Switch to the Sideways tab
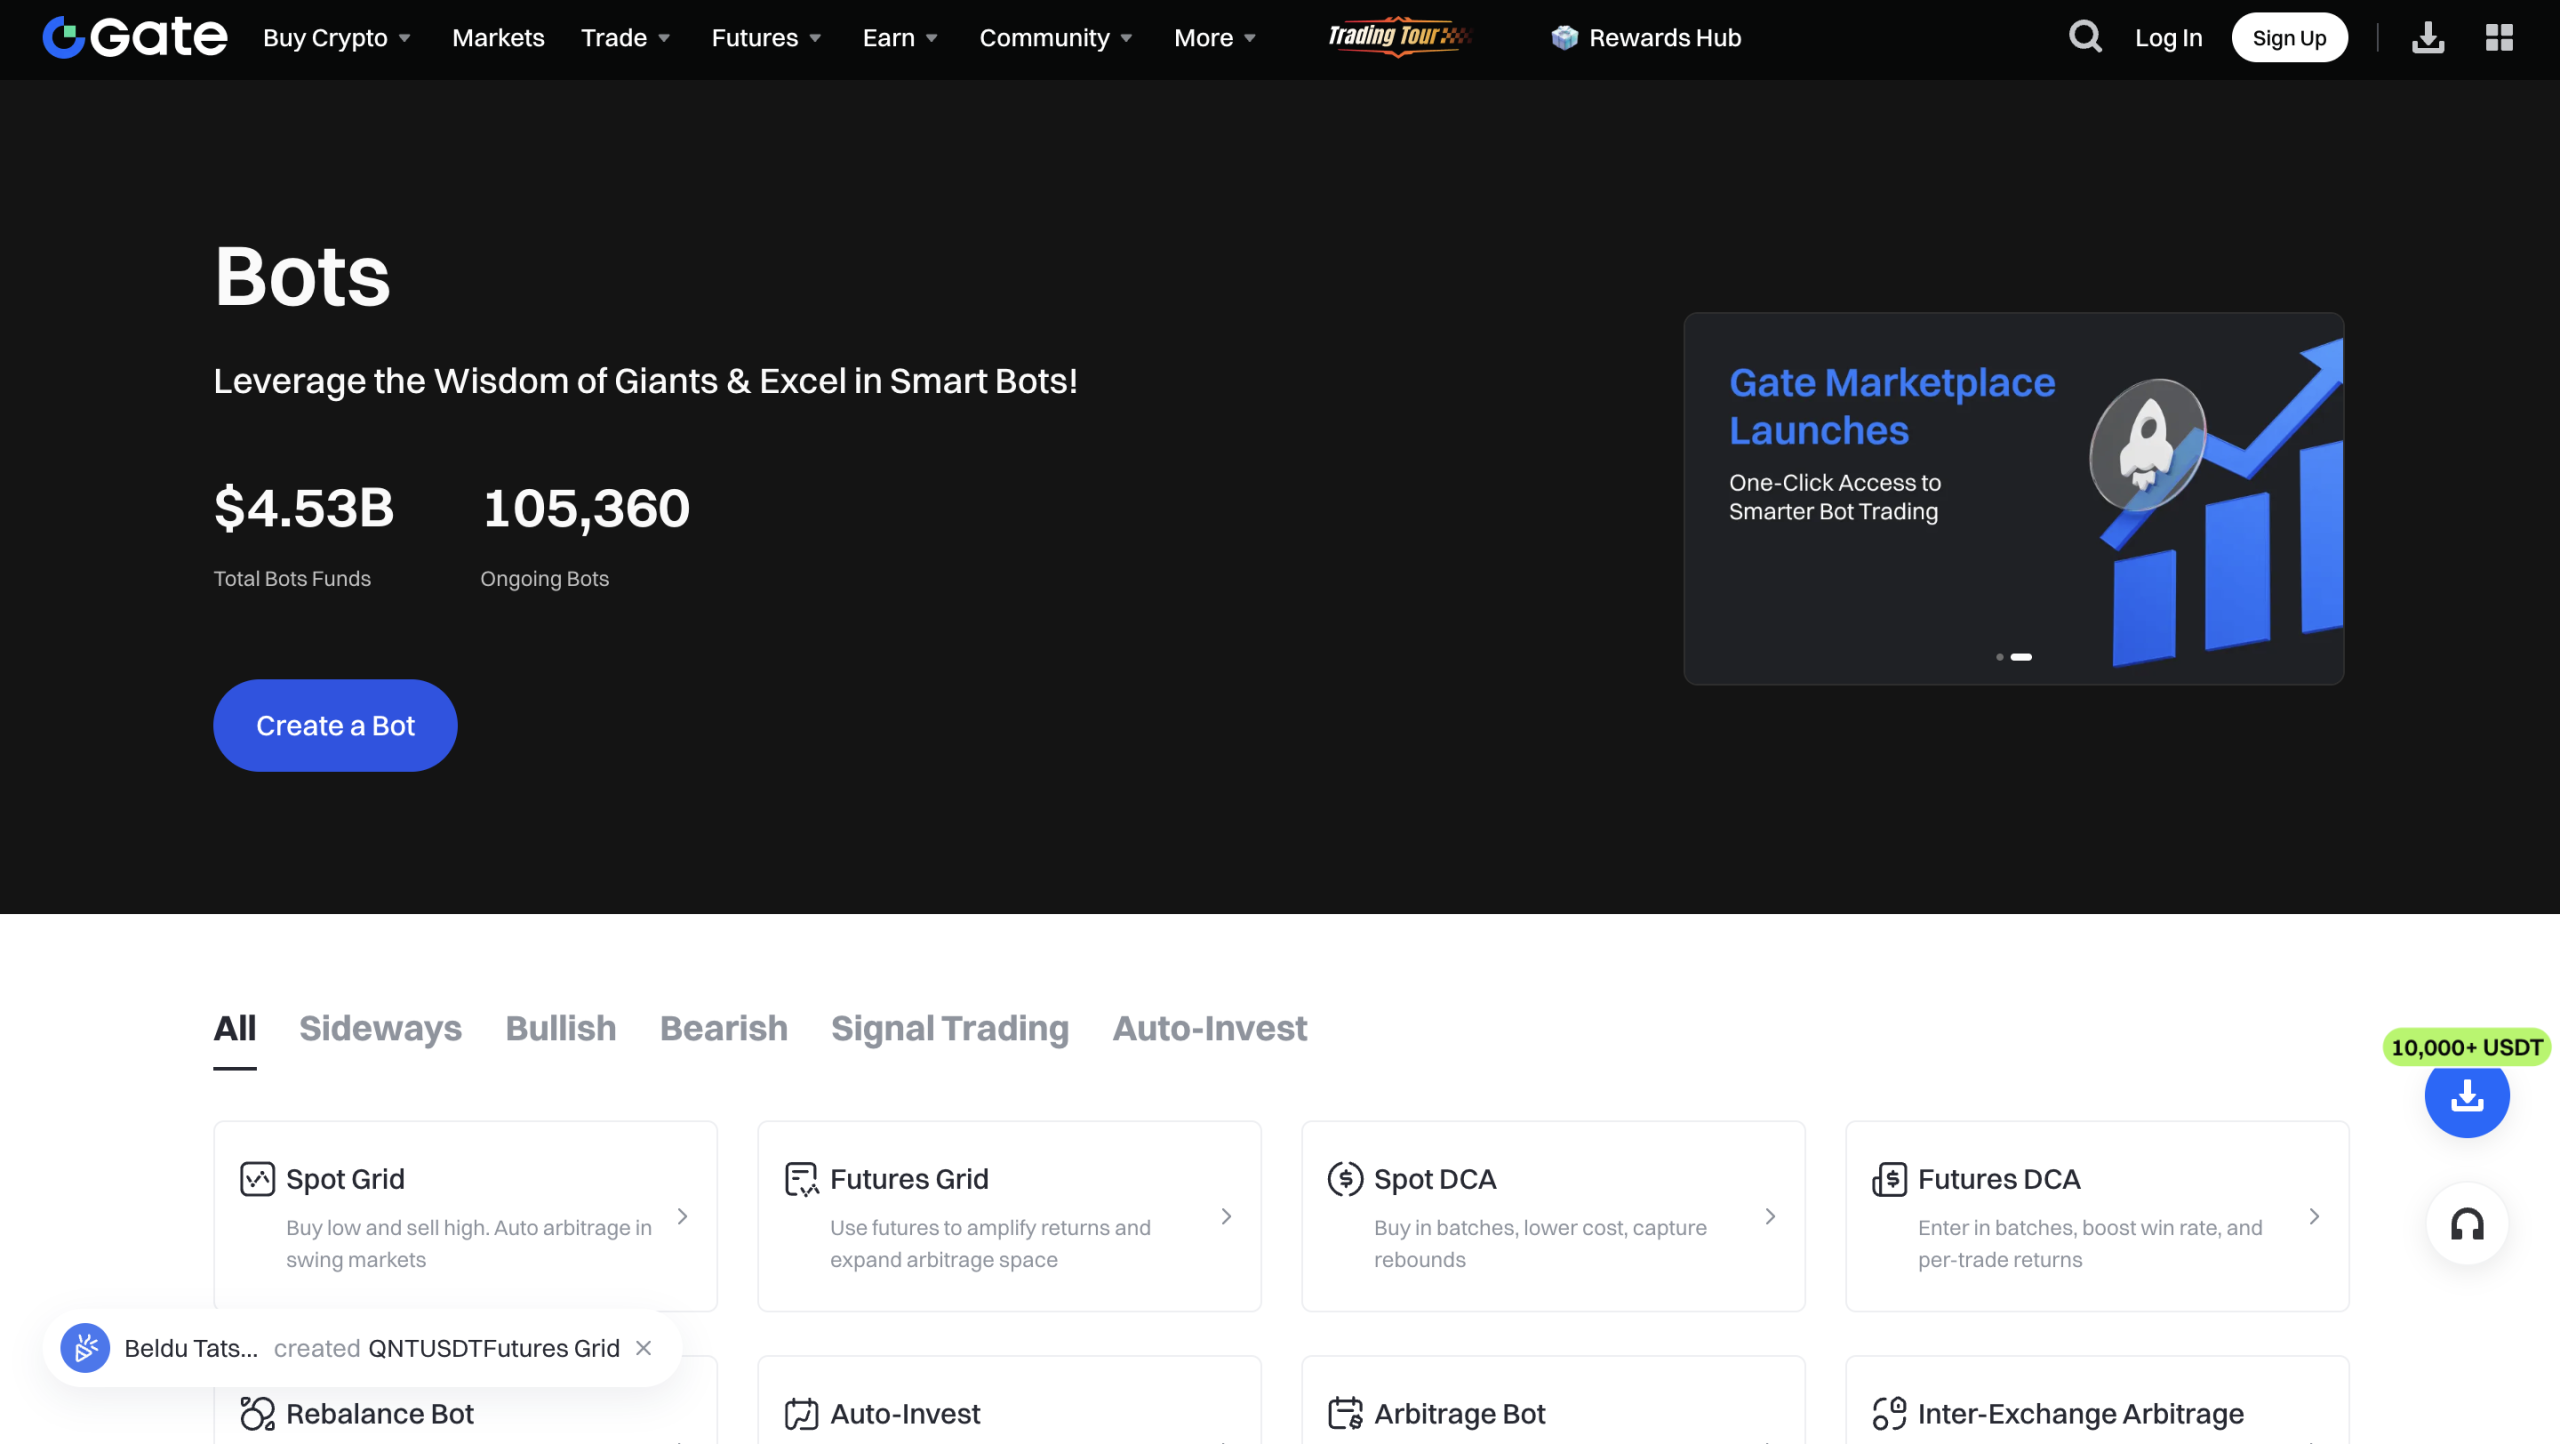 point(380,1028)
